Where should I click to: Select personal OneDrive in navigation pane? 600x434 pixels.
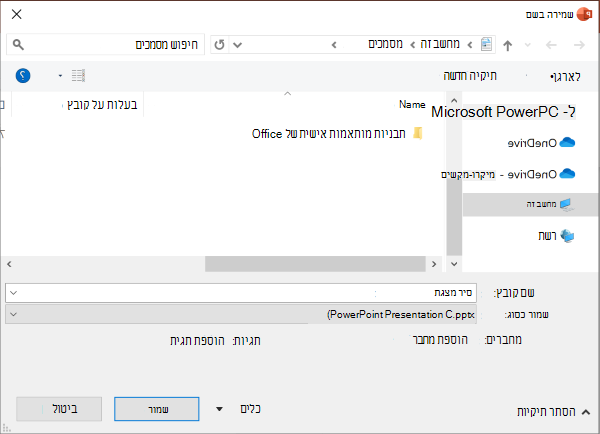pos(541,143)
